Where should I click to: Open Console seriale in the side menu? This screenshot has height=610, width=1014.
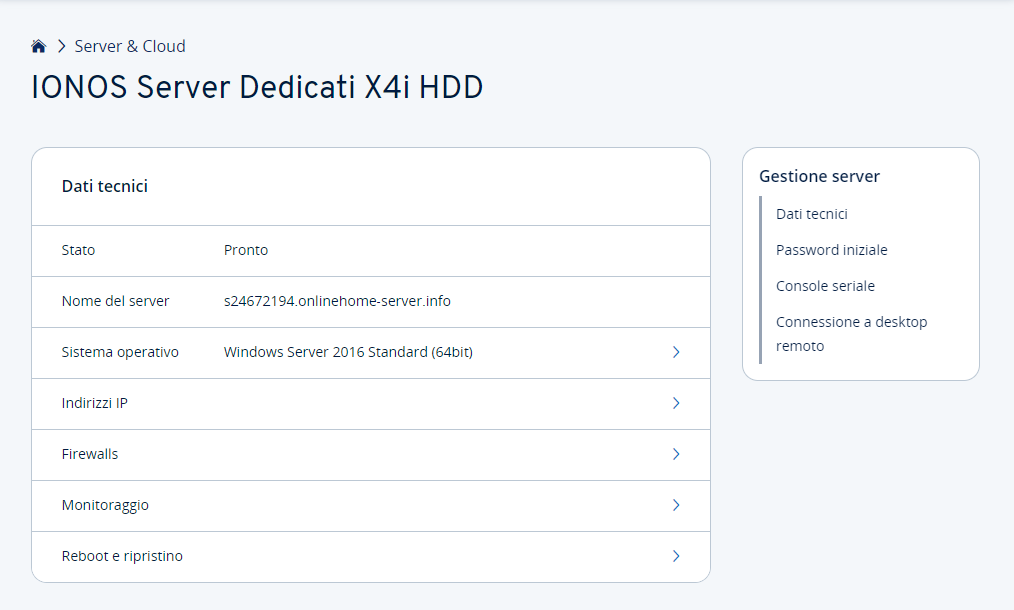tap(825, 286)
